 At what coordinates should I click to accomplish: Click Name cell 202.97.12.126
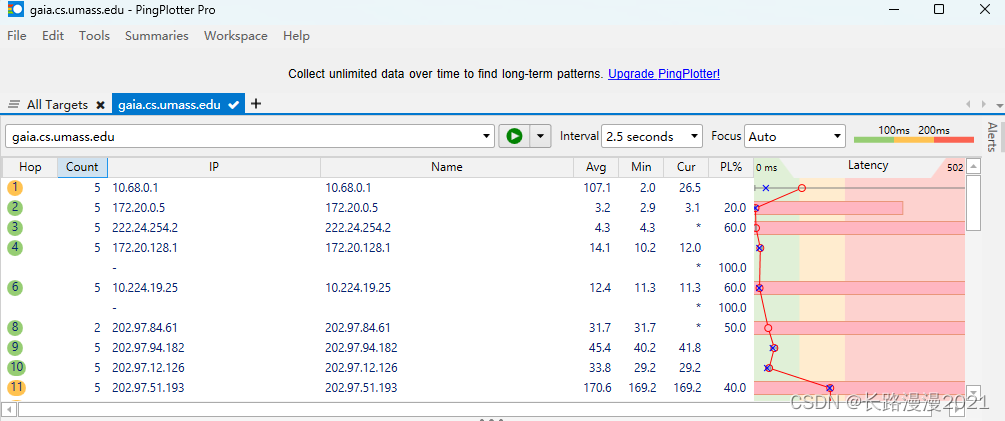(x=361, y=368)
